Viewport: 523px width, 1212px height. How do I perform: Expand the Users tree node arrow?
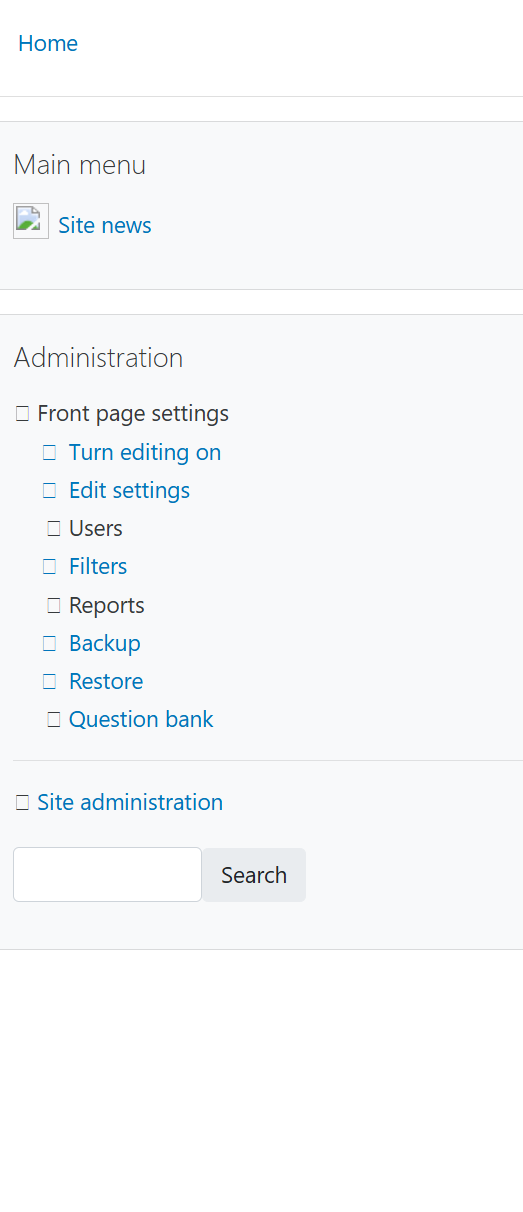tap(54, 529)
